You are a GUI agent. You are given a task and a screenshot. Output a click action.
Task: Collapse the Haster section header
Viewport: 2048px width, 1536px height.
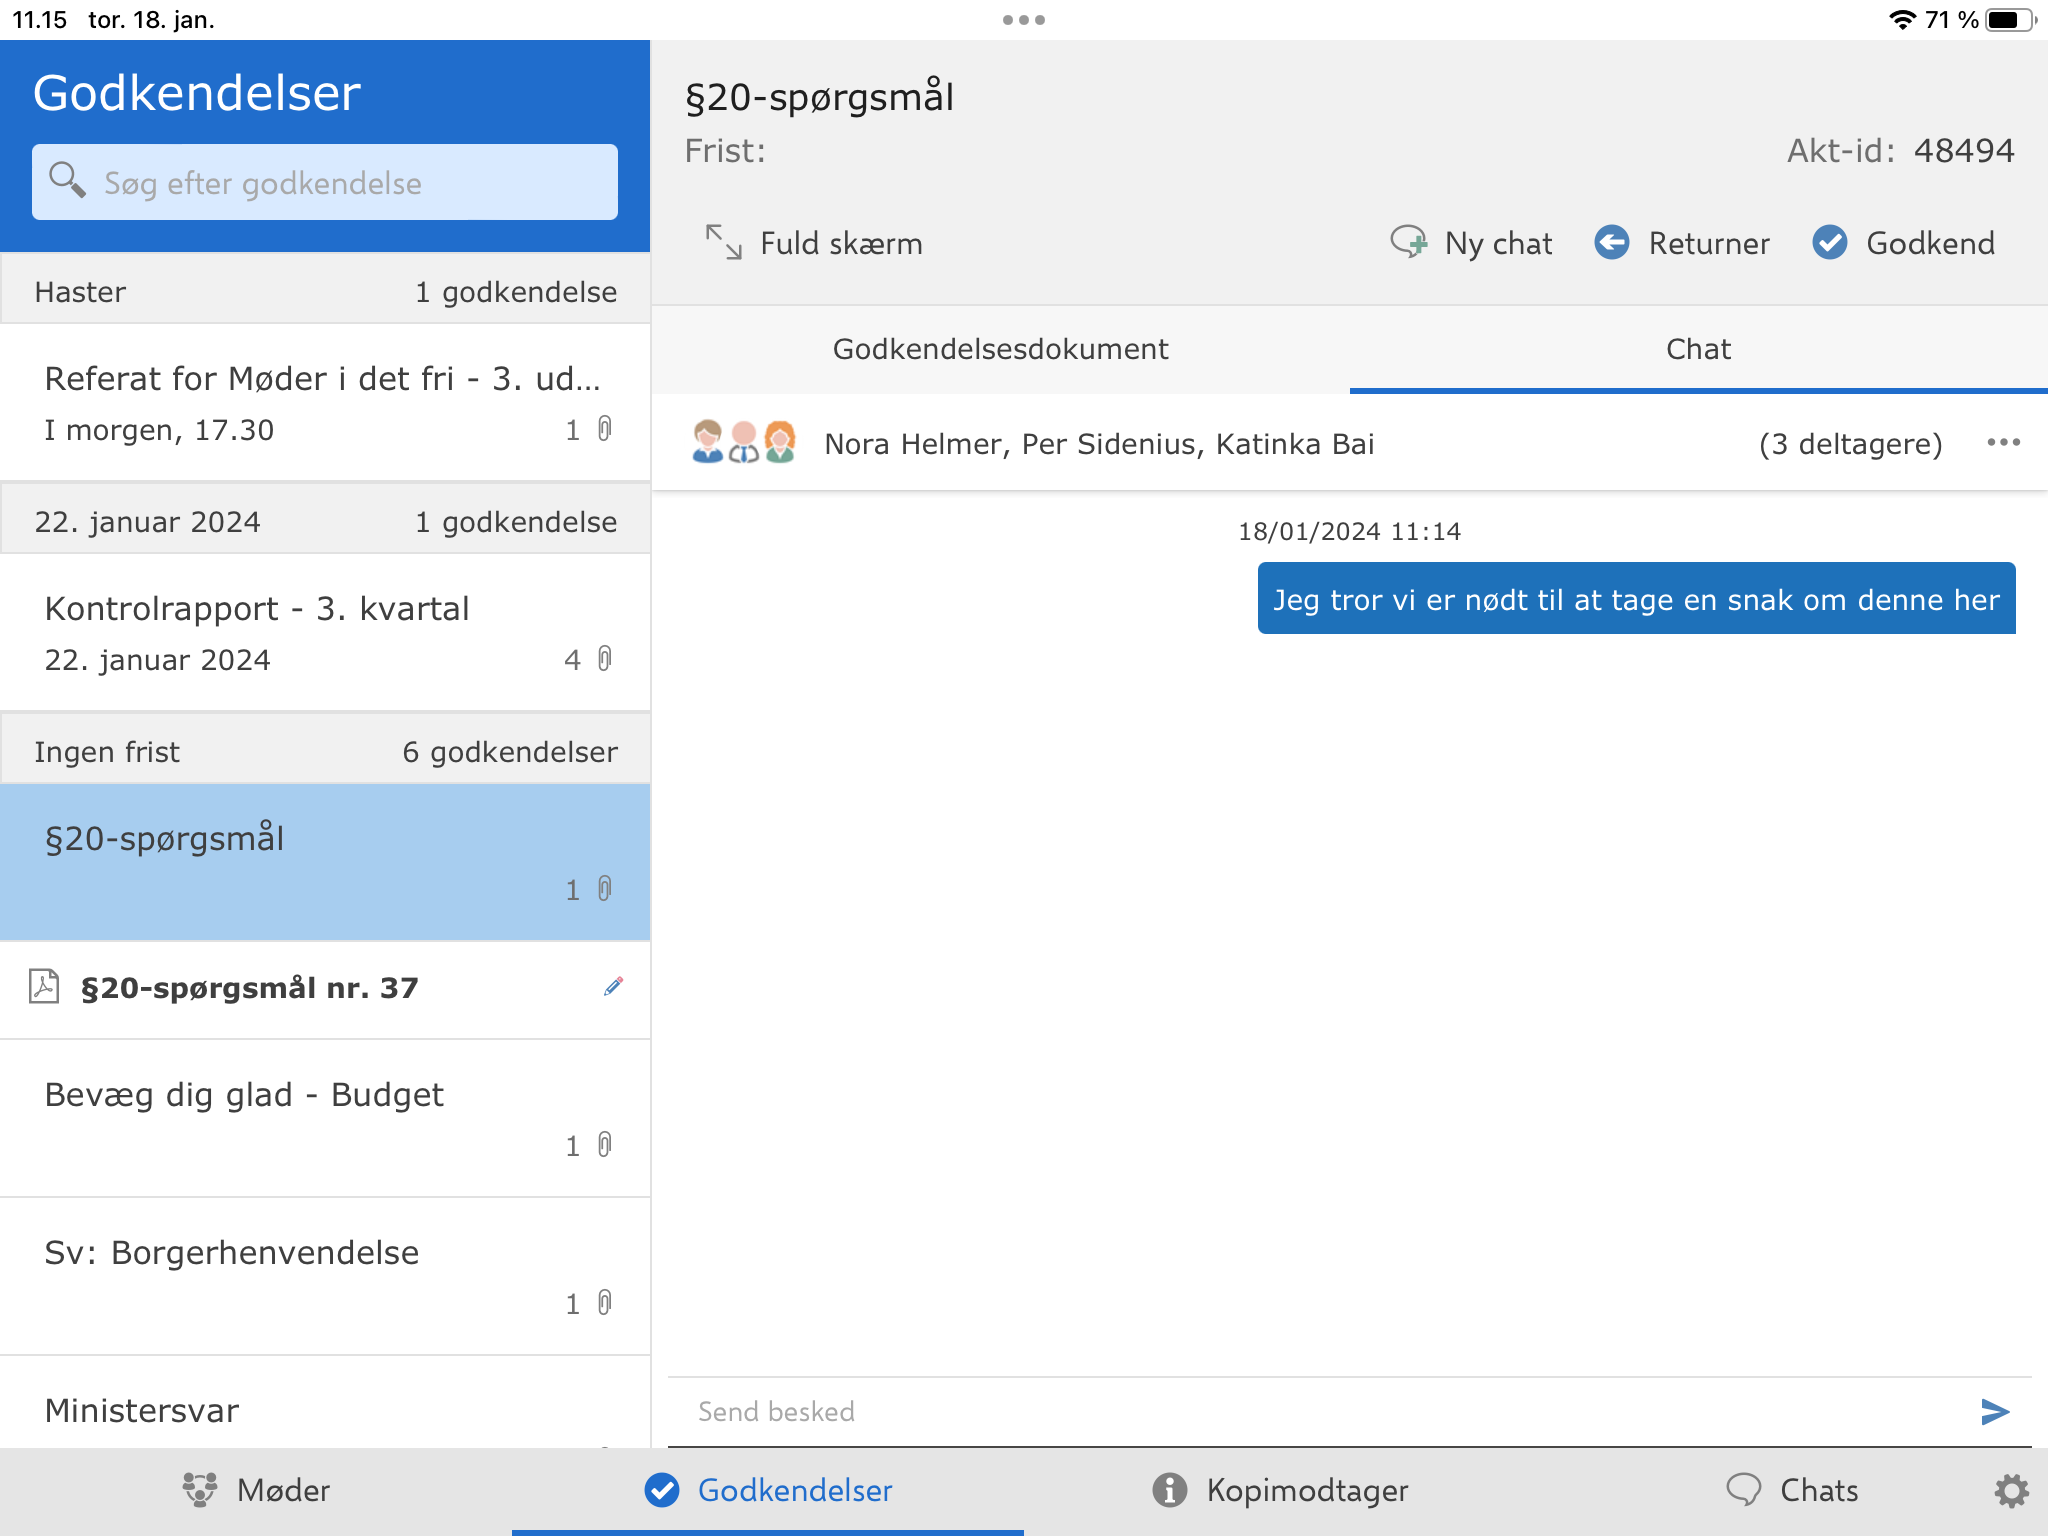tap(325, 291)
